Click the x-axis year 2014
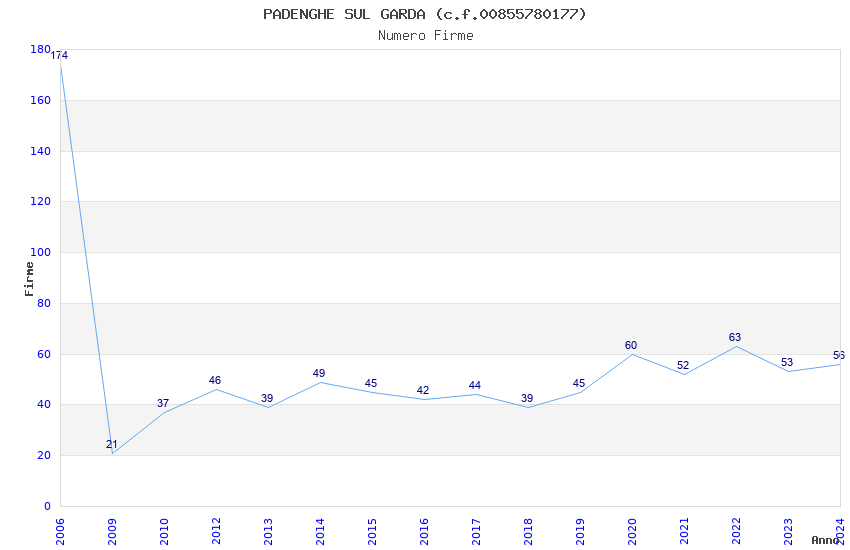Image resolution: width=850 pixels, height=550 pixels. (320, 531)
